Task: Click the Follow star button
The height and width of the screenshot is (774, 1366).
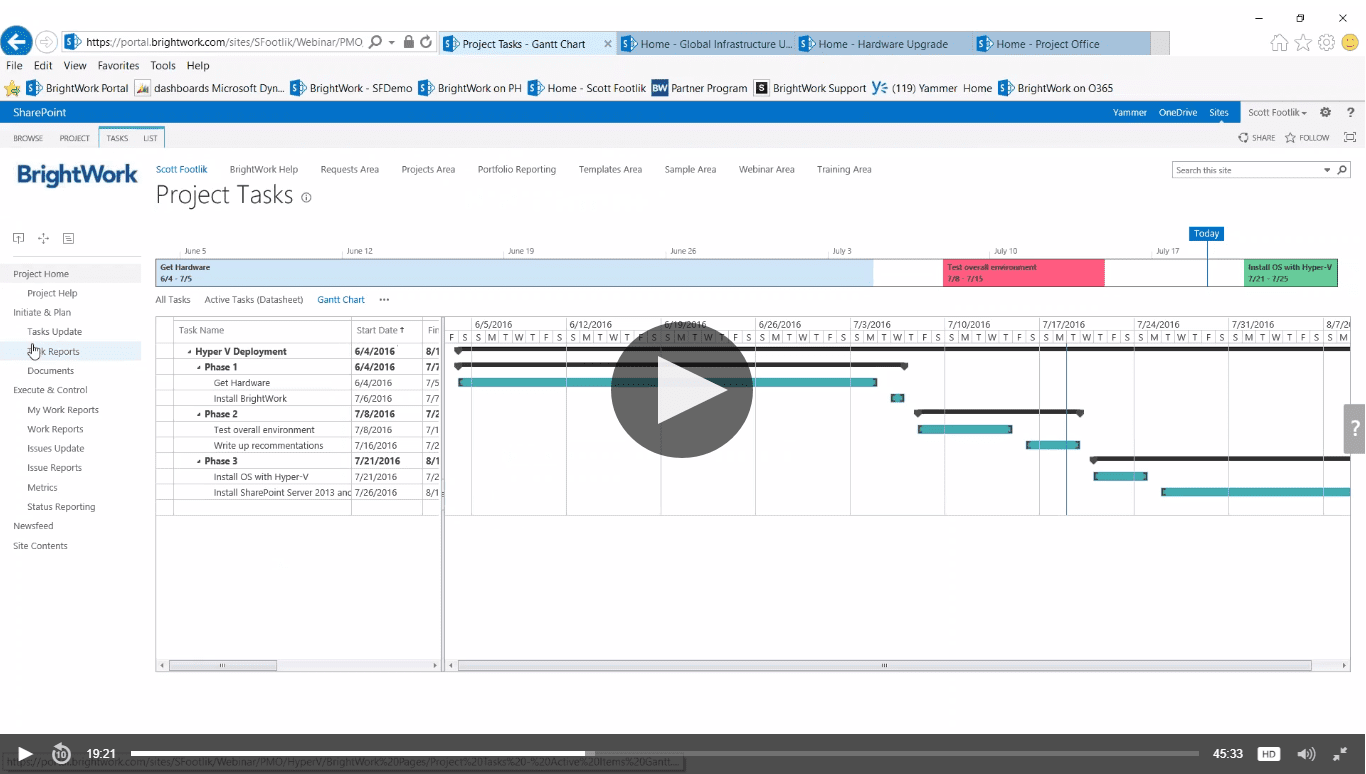Action: click(x=1308, y=138)
